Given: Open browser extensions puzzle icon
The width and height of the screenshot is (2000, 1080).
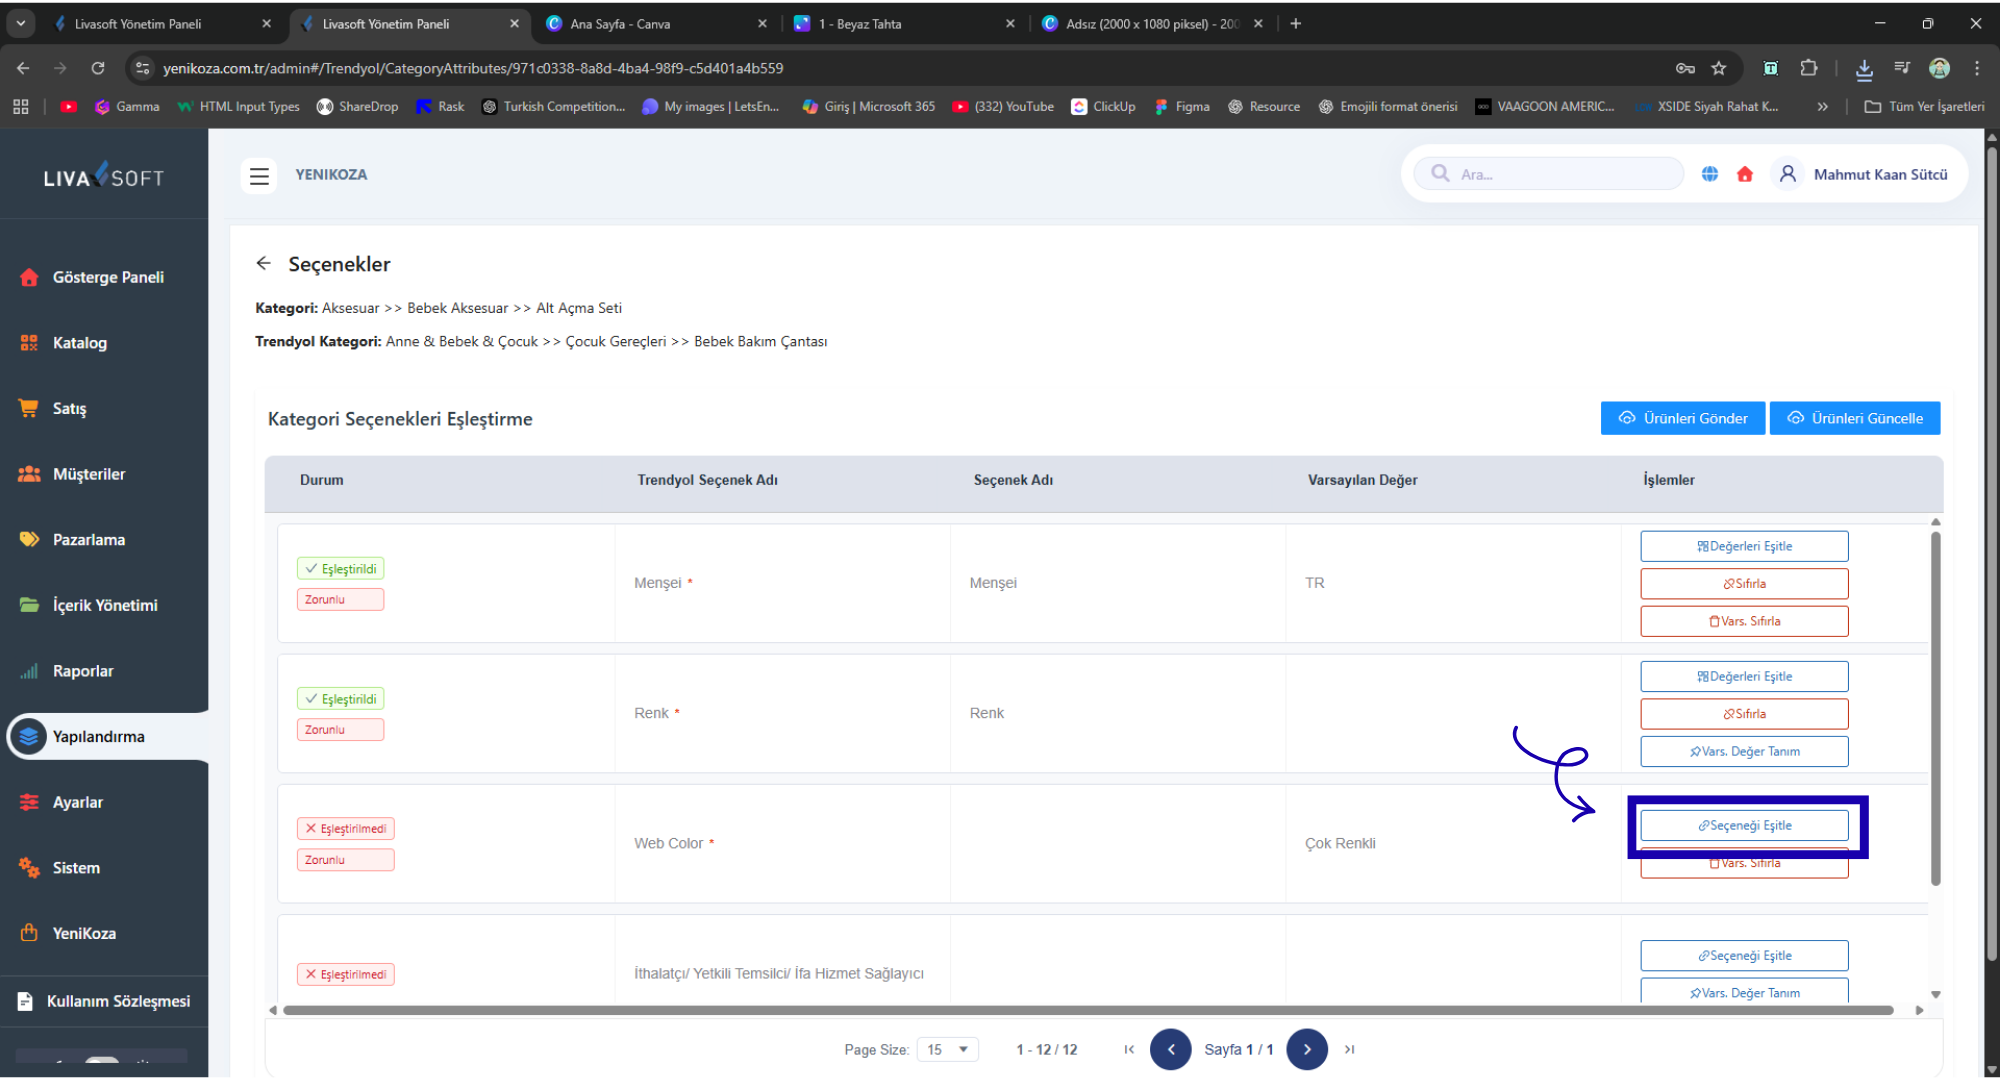Looking at the screenshot, I should click(1808, 68).
